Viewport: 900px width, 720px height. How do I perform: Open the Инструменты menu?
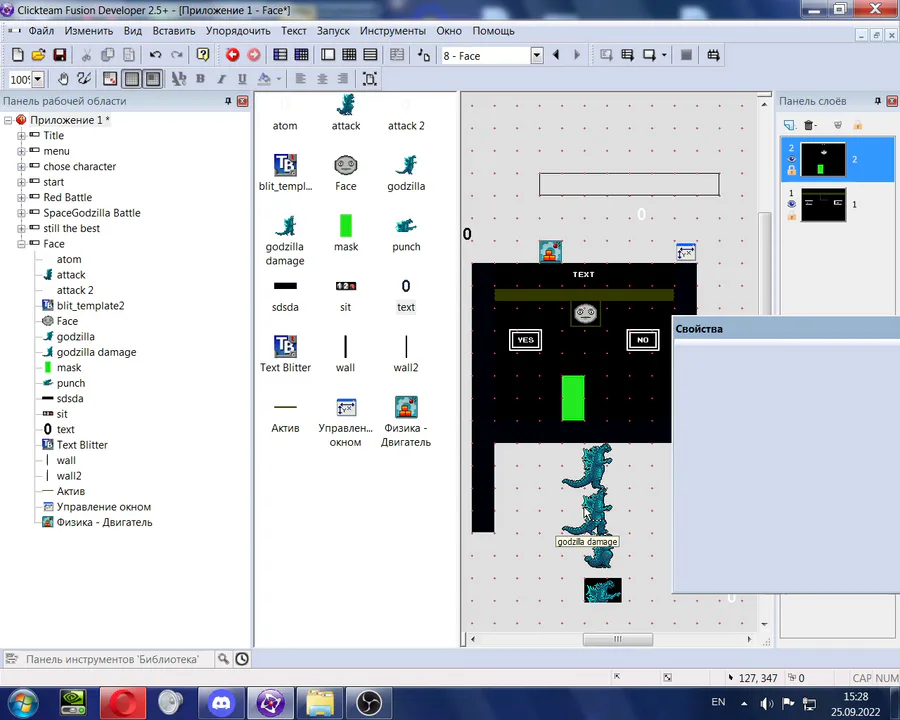393,31
